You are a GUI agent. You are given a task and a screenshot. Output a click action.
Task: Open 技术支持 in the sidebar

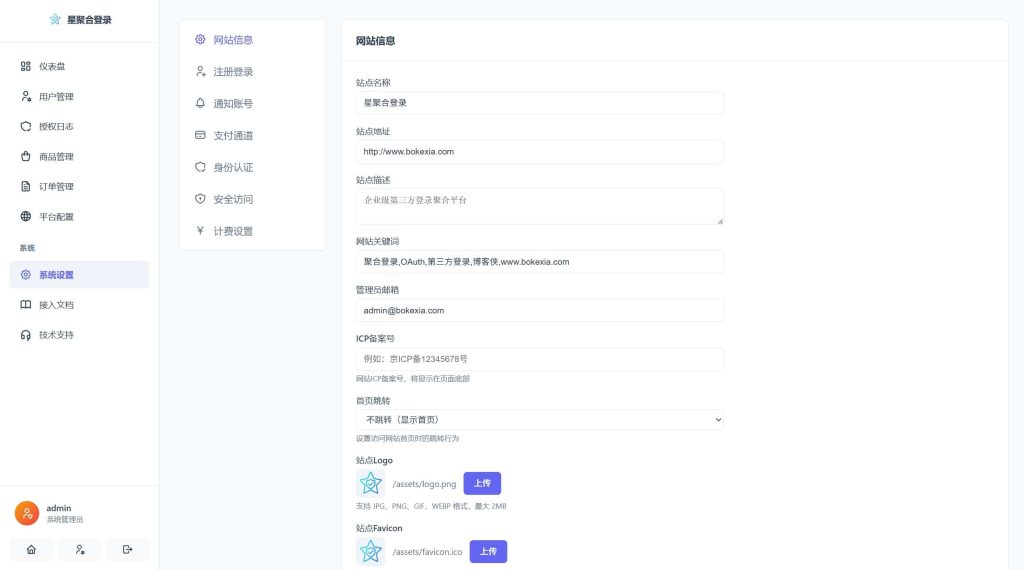79,334
